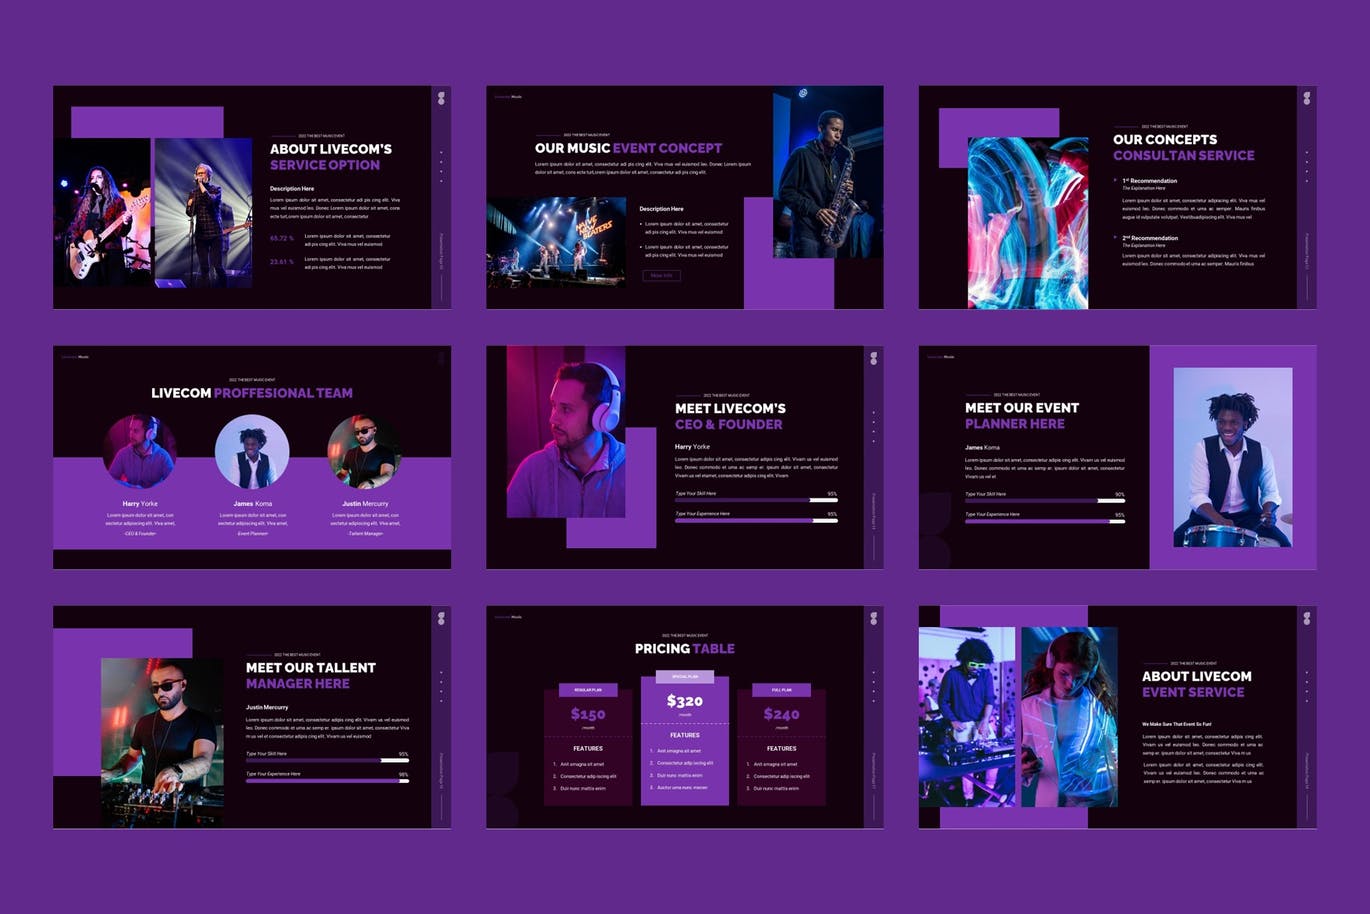Select the 1st Recommendation bullet item
This screenshot has width=1370, height=914.
pos(1149,181)
